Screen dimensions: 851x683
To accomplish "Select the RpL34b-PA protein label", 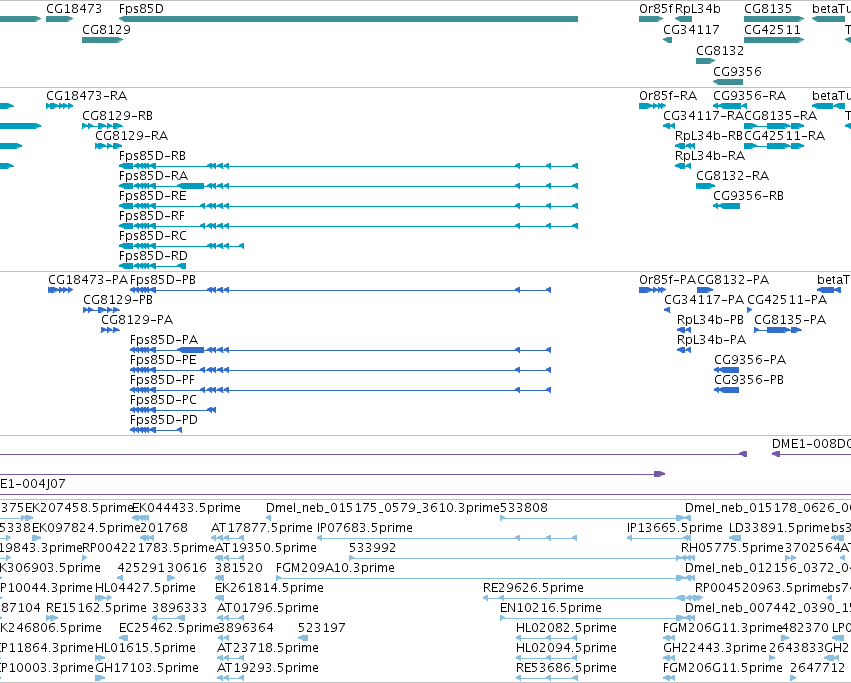I will point(712,340).
